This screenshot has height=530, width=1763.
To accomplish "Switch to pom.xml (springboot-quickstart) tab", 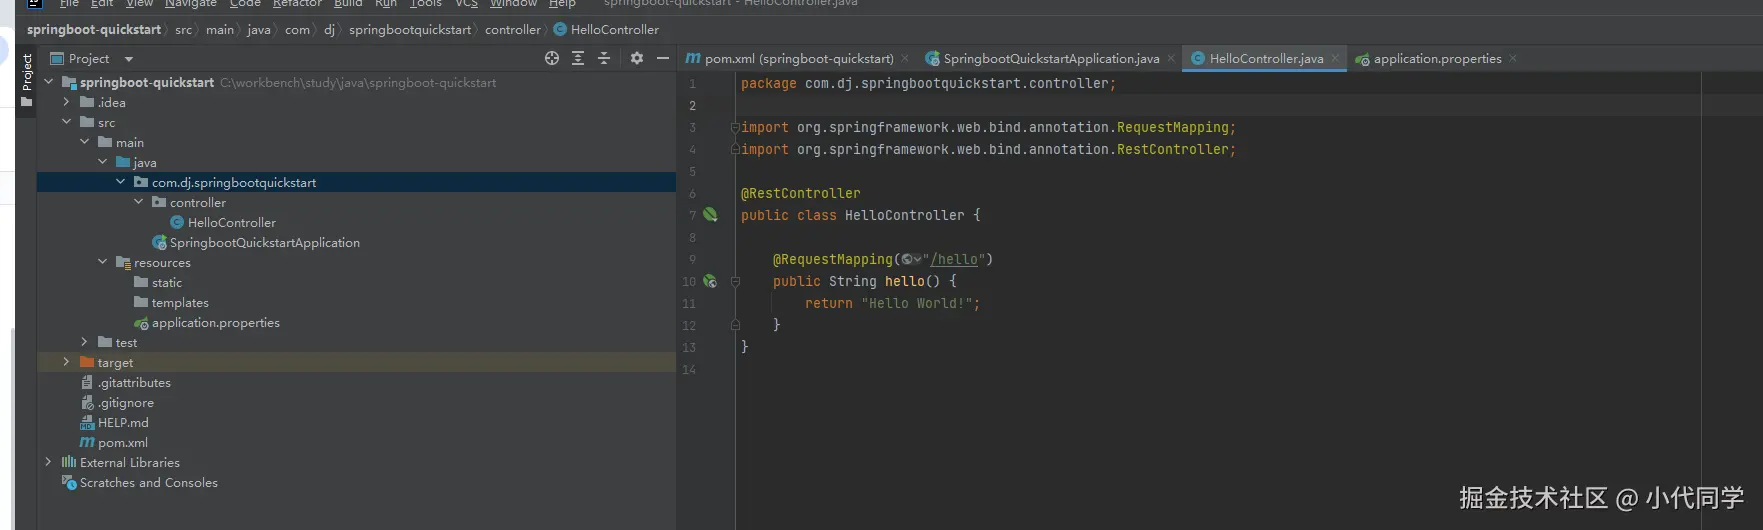I will tap(798, 58).
